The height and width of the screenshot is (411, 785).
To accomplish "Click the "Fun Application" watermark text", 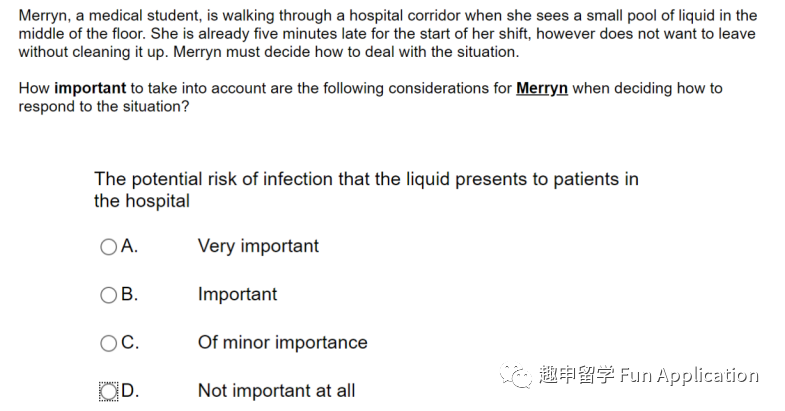I will point(689,375).
